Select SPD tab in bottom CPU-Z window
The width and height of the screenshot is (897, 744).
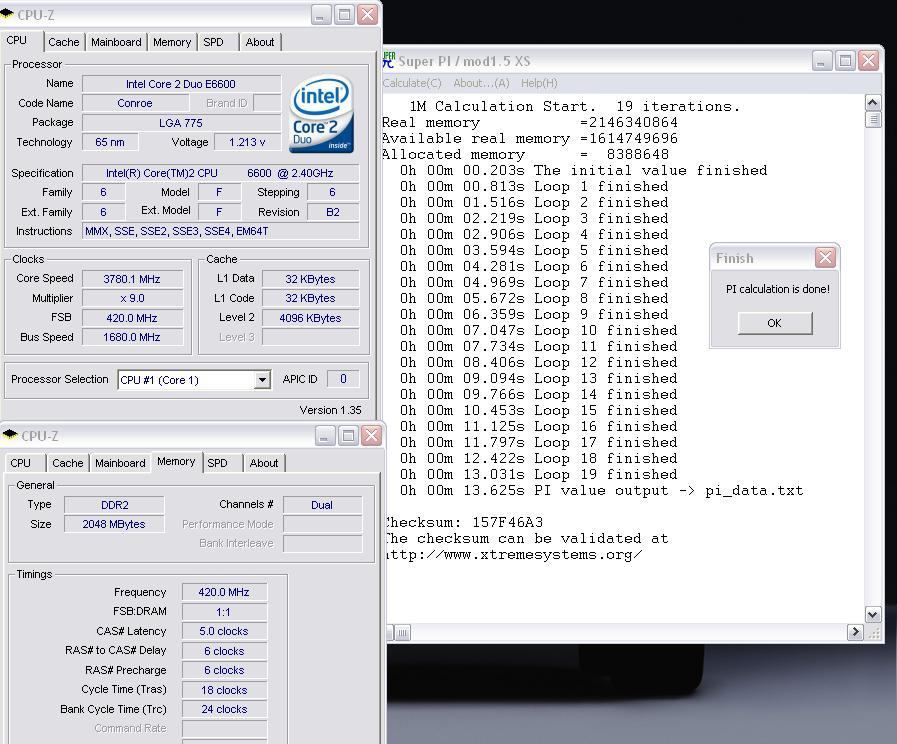(x=217, y=463)
